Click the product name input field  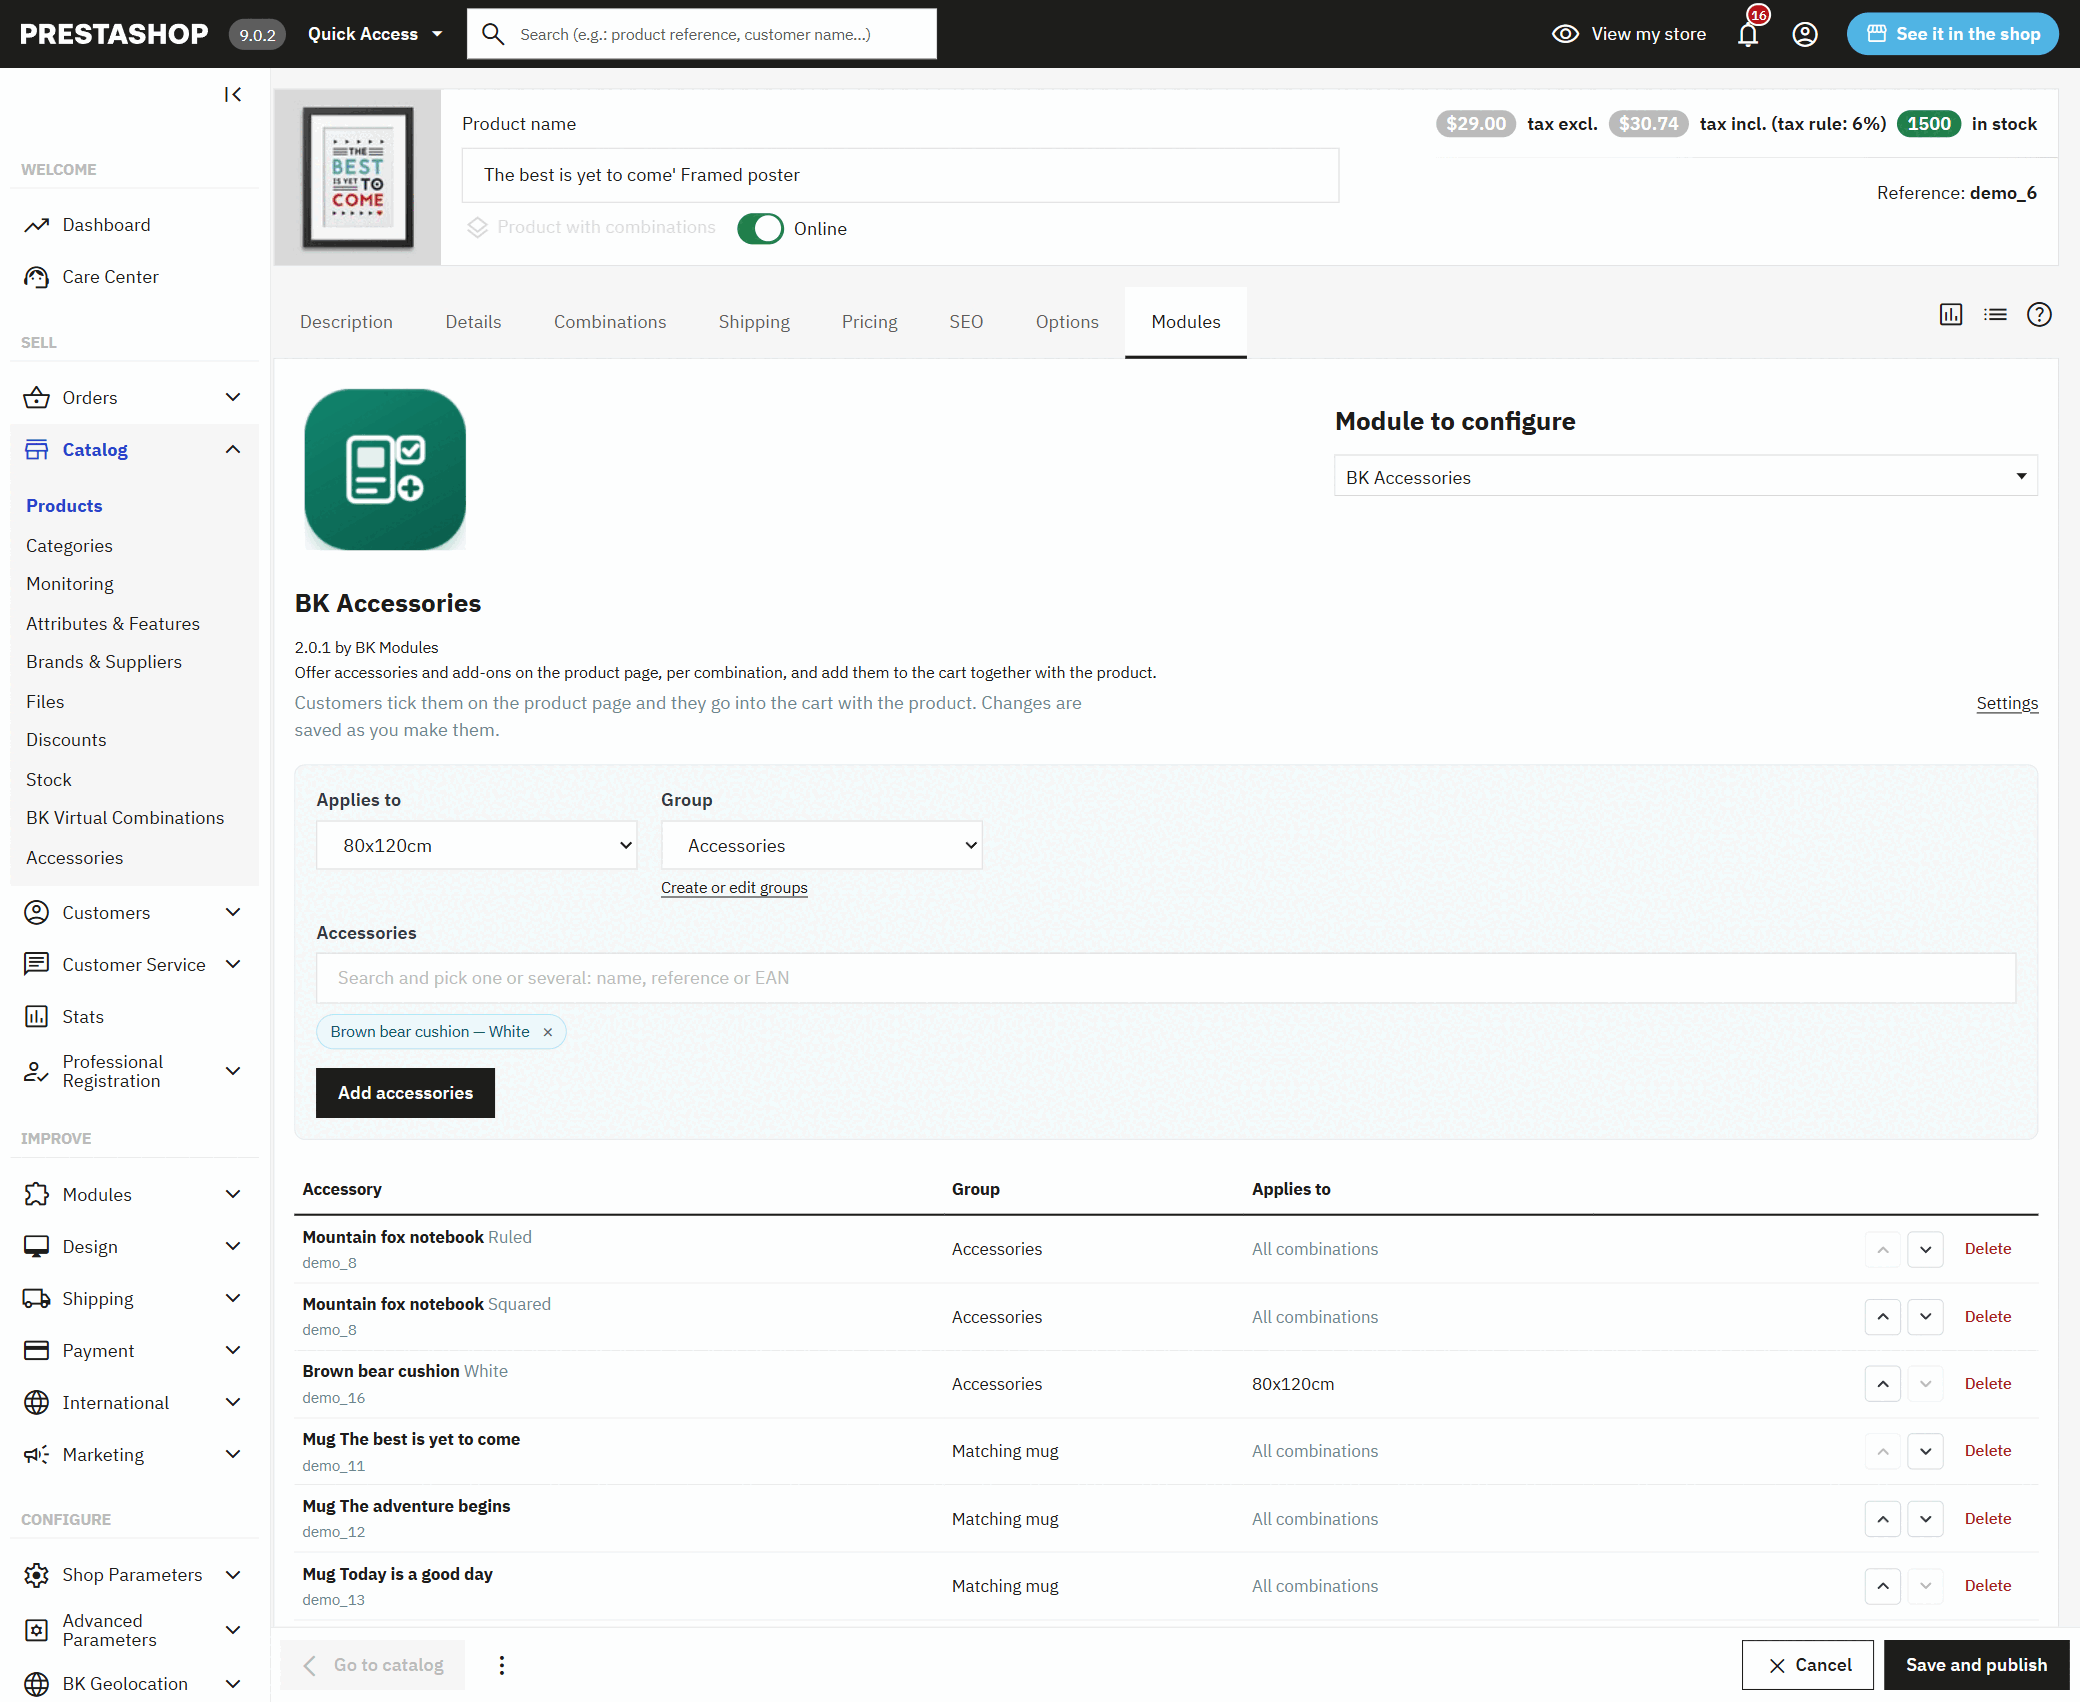coord(900,175)
